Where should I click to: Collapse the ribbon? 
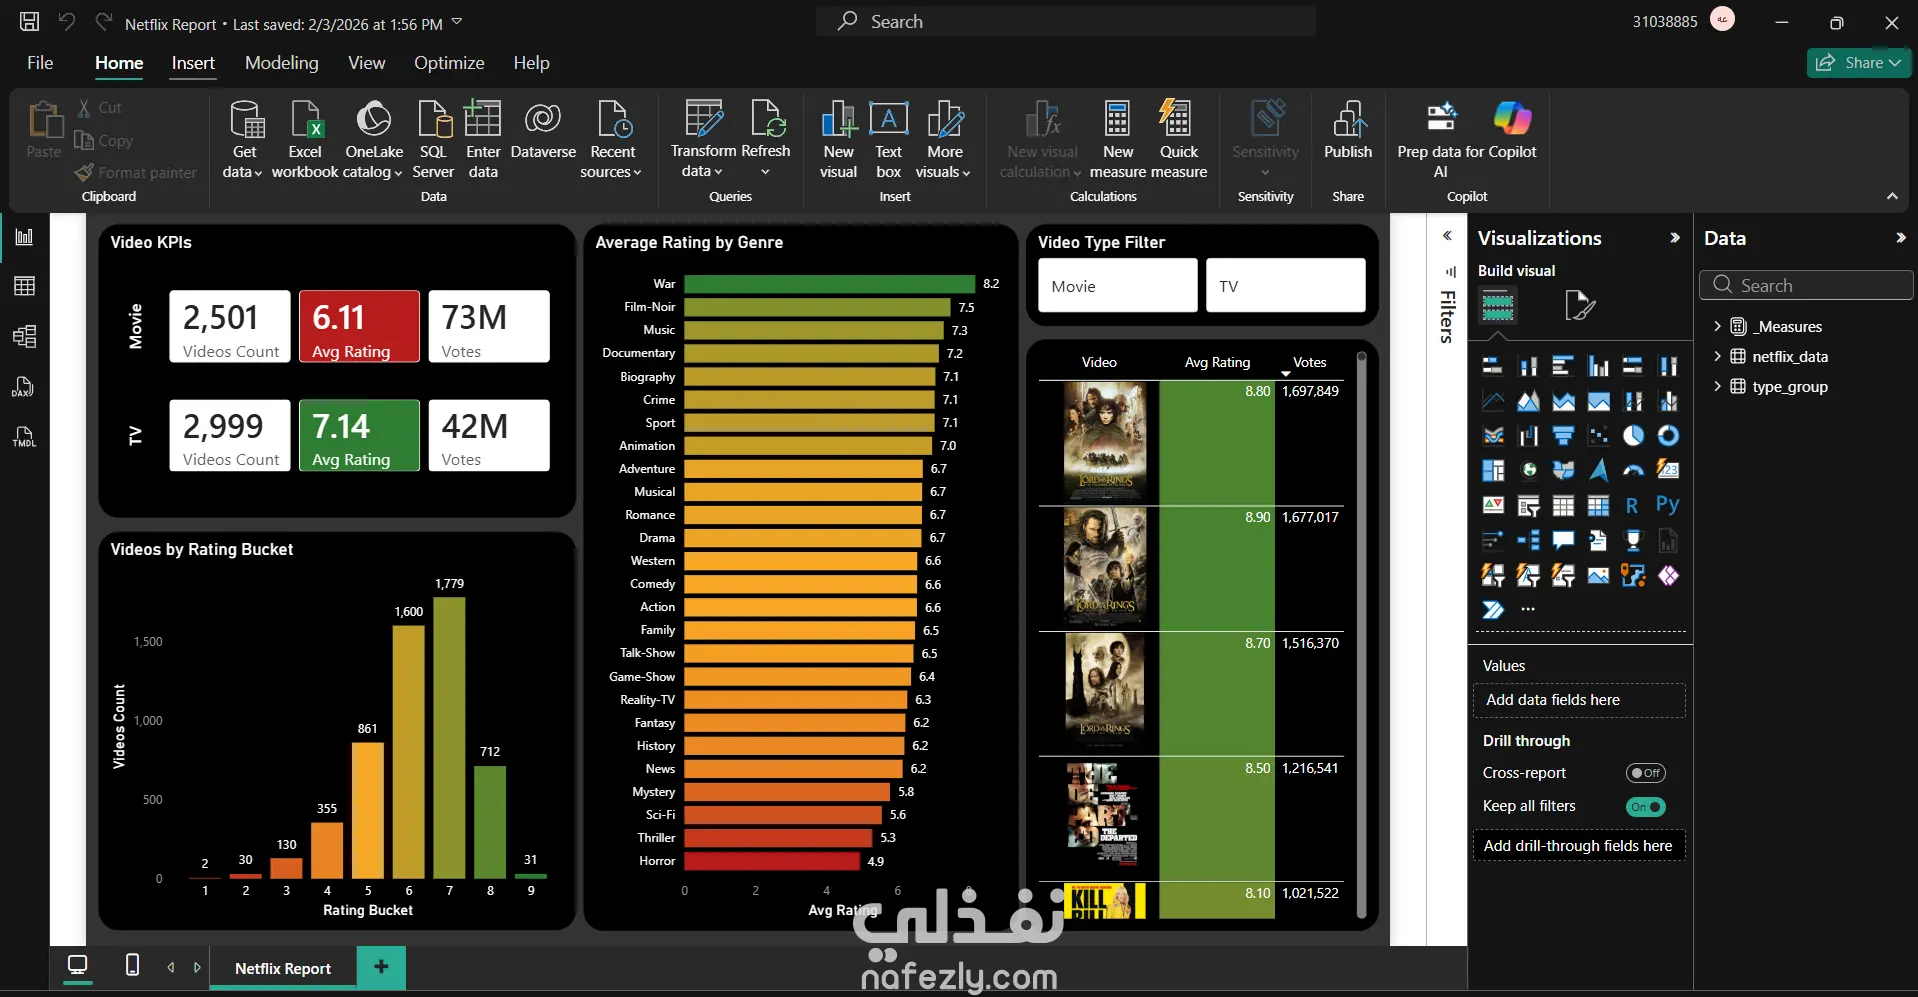1892,196
